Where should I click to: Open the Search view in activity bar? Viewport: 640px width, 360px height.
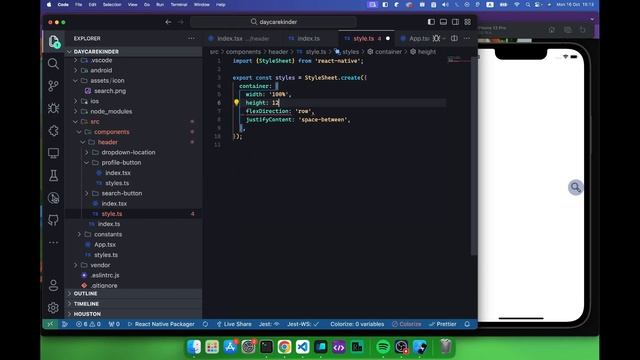click(53, 64)
